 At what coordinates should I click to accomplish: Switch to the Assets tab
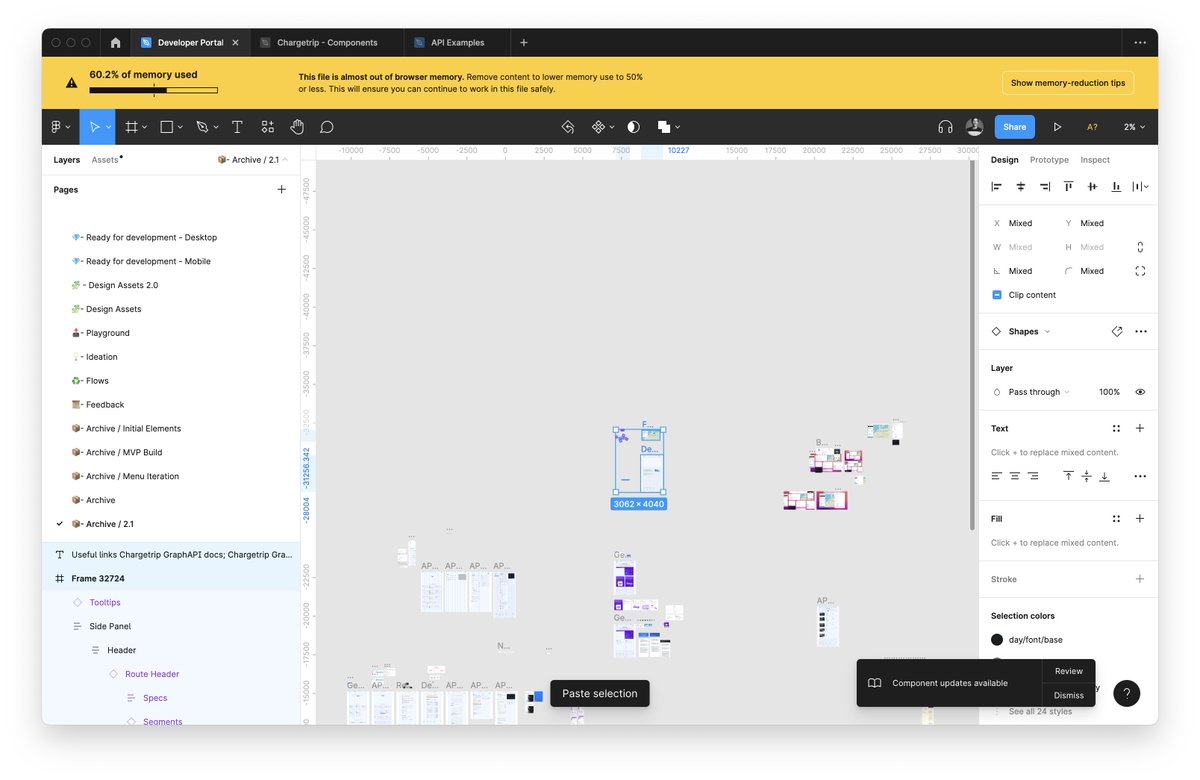[x=105, y=160]
